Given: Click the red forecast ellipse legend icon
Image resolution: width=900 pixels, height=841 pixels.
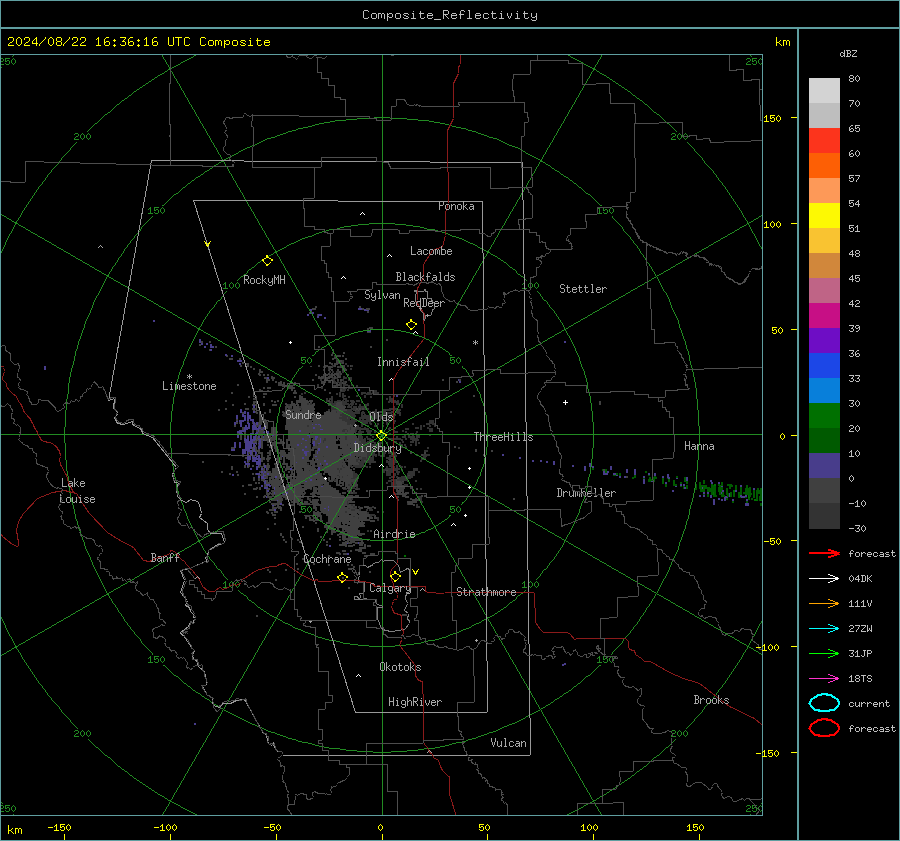Looking at the screenshot, I should (824, 728).
